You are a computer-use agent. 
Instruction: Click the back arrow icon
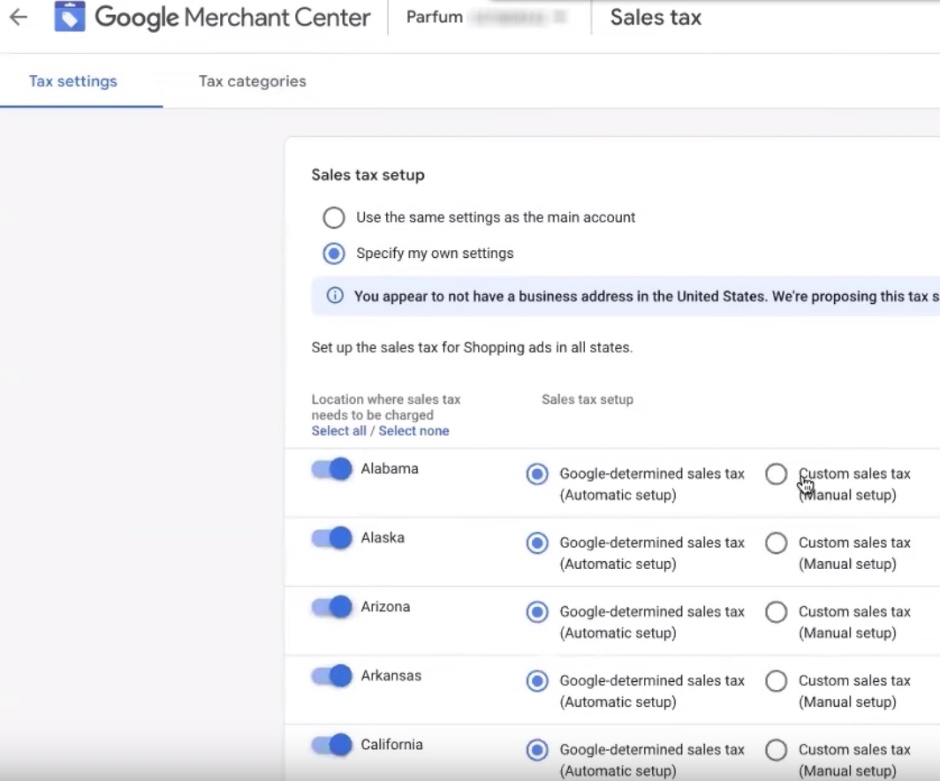click(x=18, y=17)
